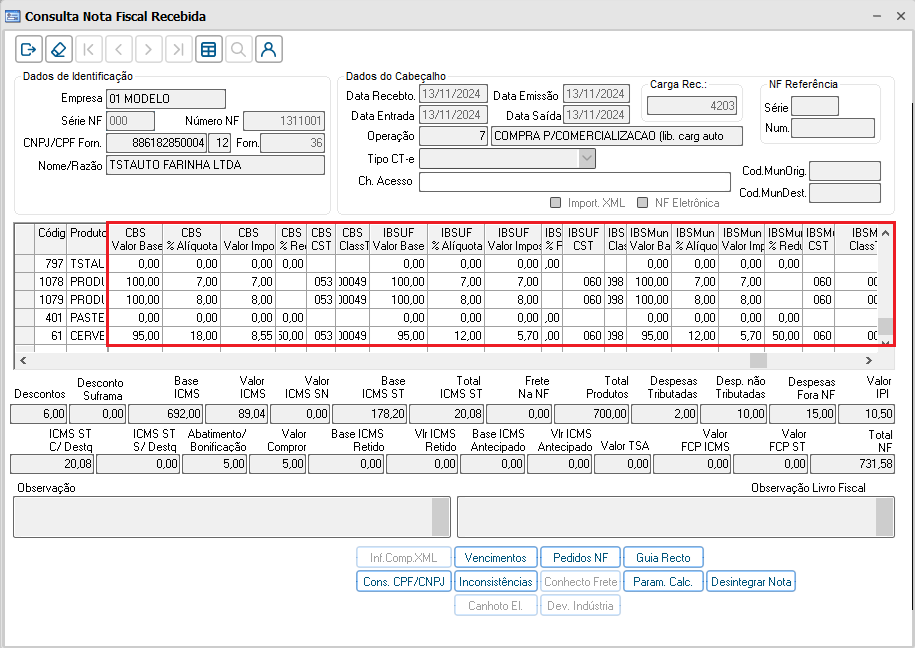Click the Conhecto Frete button

tap(581, 581)
